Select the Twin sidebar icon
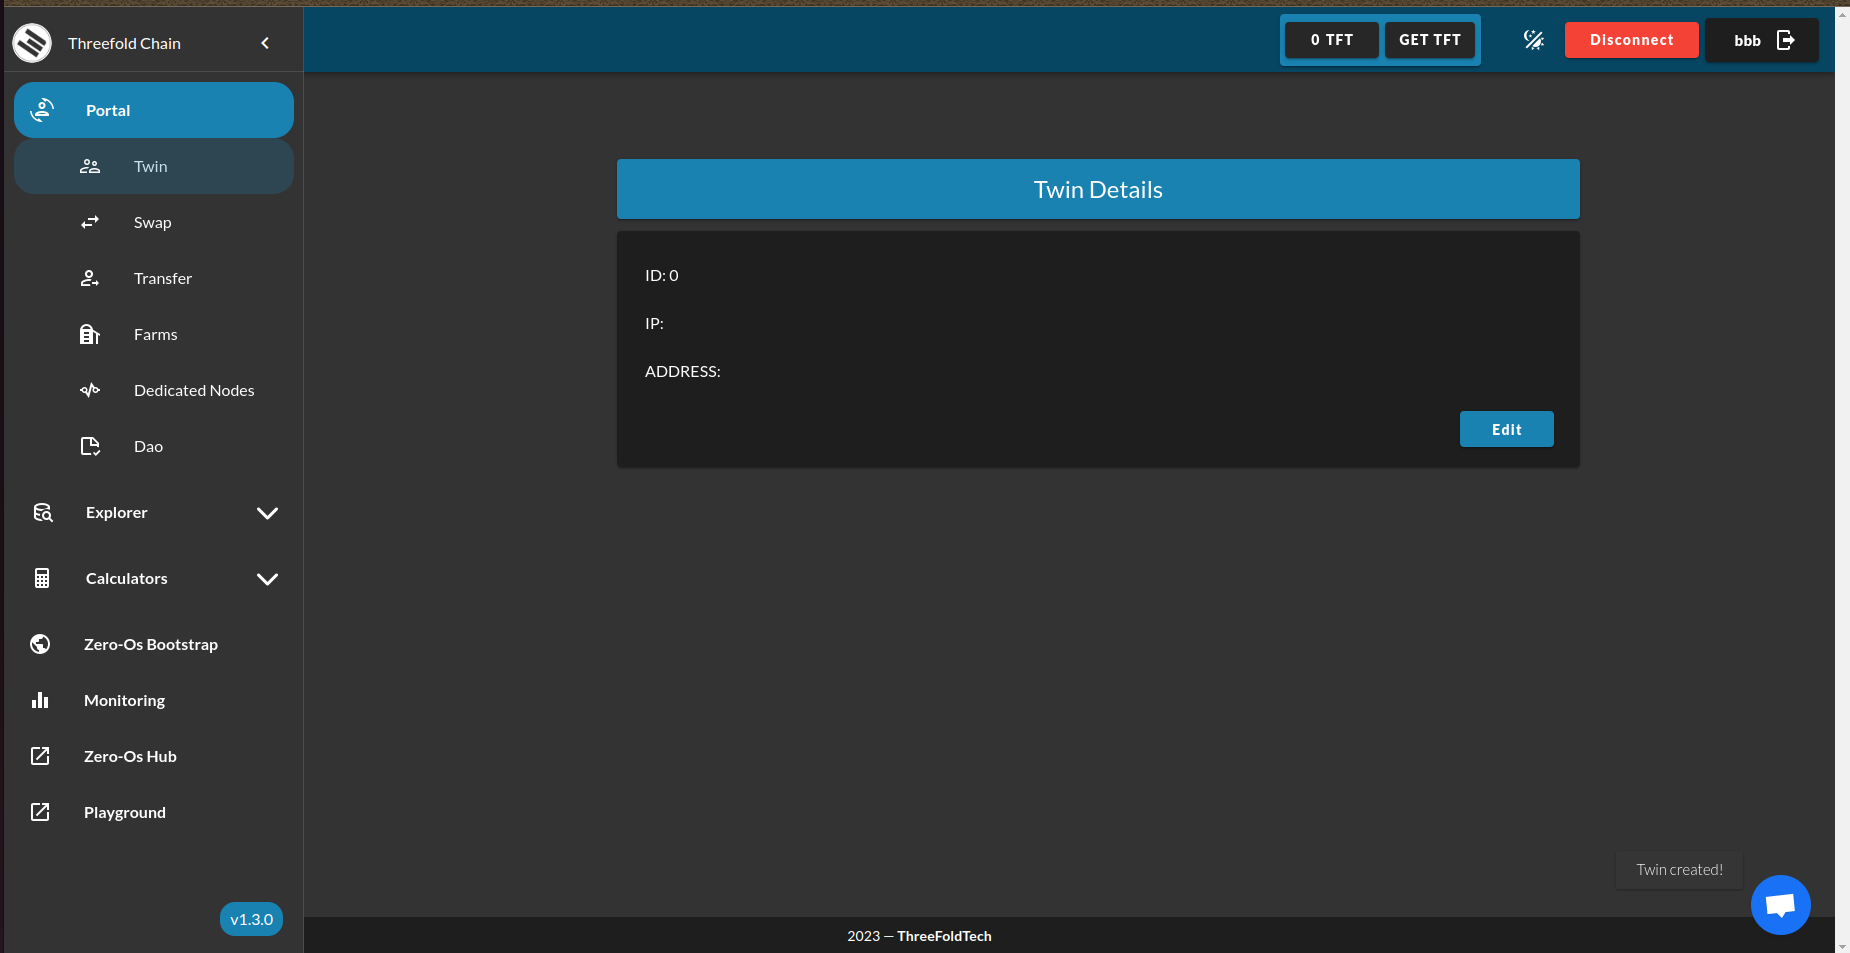Viewport: 1850px width, 953px height. coord(90,166)
